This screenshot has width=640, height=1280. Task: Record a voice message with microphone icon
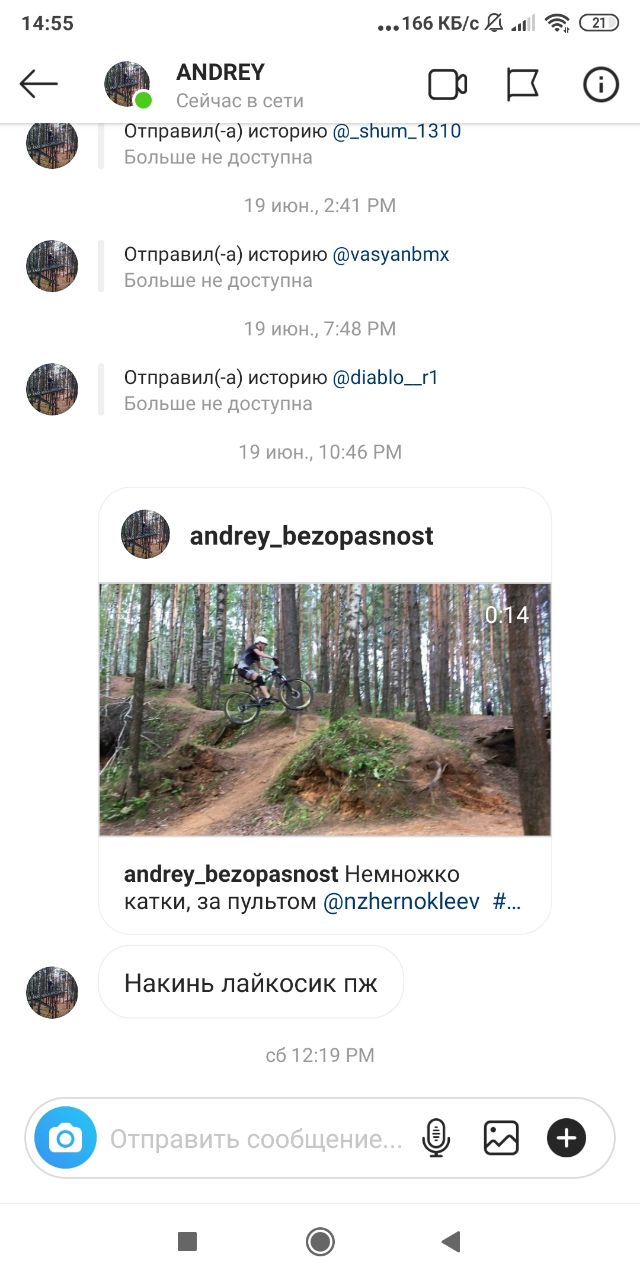436,1138
